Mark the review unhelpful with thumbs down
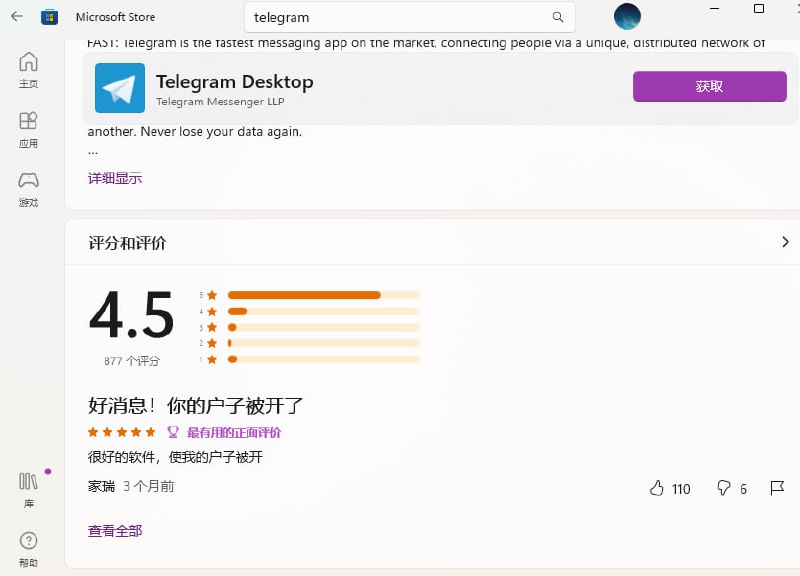 (x=722, y=488)
